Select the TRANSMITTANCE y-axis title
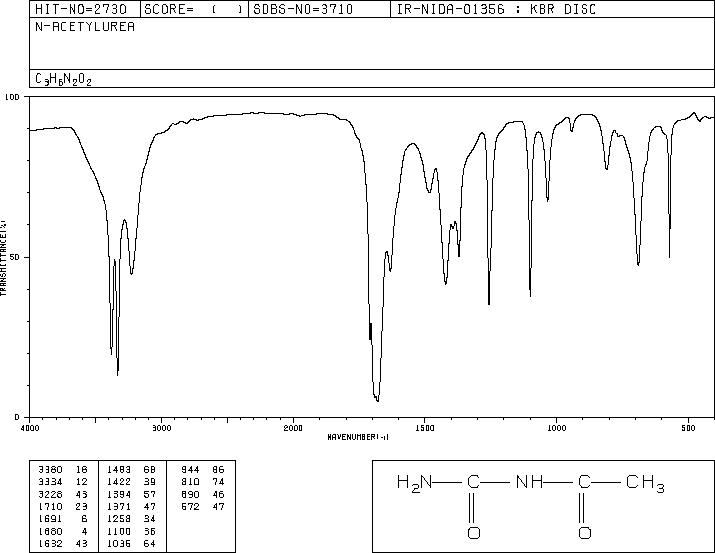Image resolution: width=715 pixels, height=553 pixels. tap(3, 258)
